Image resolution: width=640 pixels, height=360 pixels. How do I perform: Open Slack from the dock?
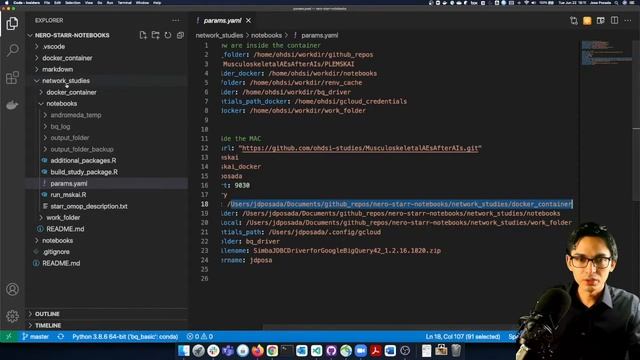point(213,351)
